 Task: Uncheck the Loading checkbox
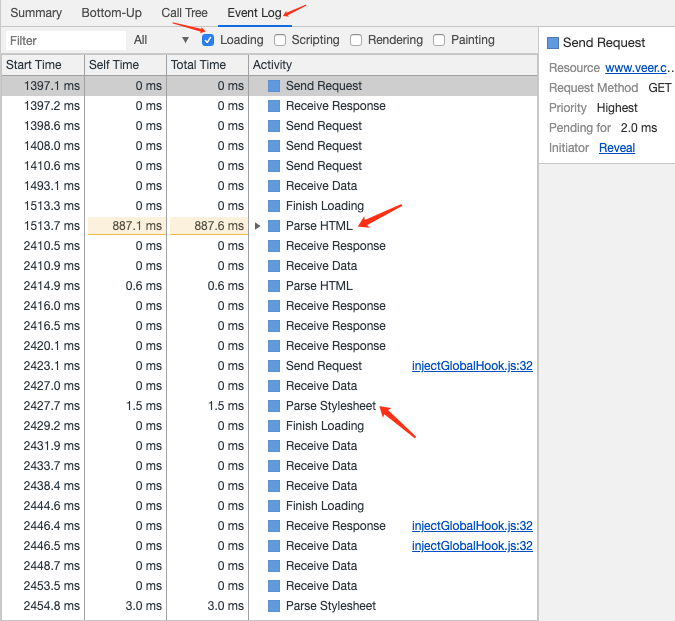click(208, 40)
